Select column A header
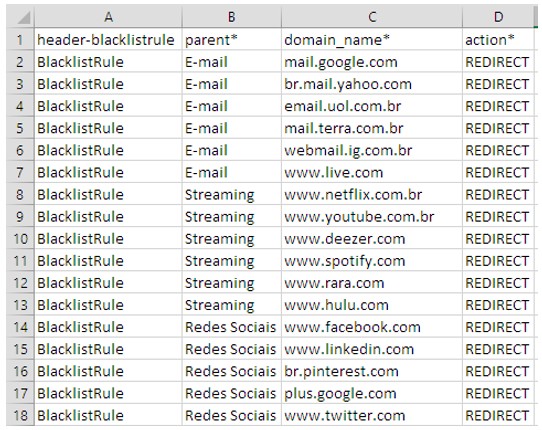Viewport: 542px width, 430px height. click(108, 17)
